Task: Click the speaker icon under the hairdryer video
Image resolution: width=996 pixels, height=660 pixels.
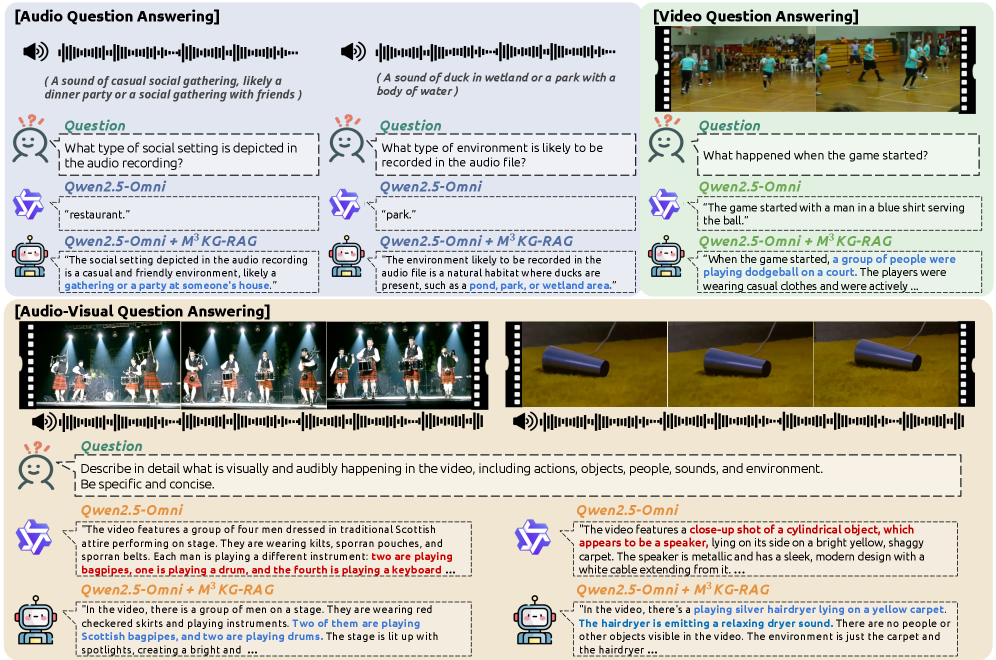Action: pos(525,421)
